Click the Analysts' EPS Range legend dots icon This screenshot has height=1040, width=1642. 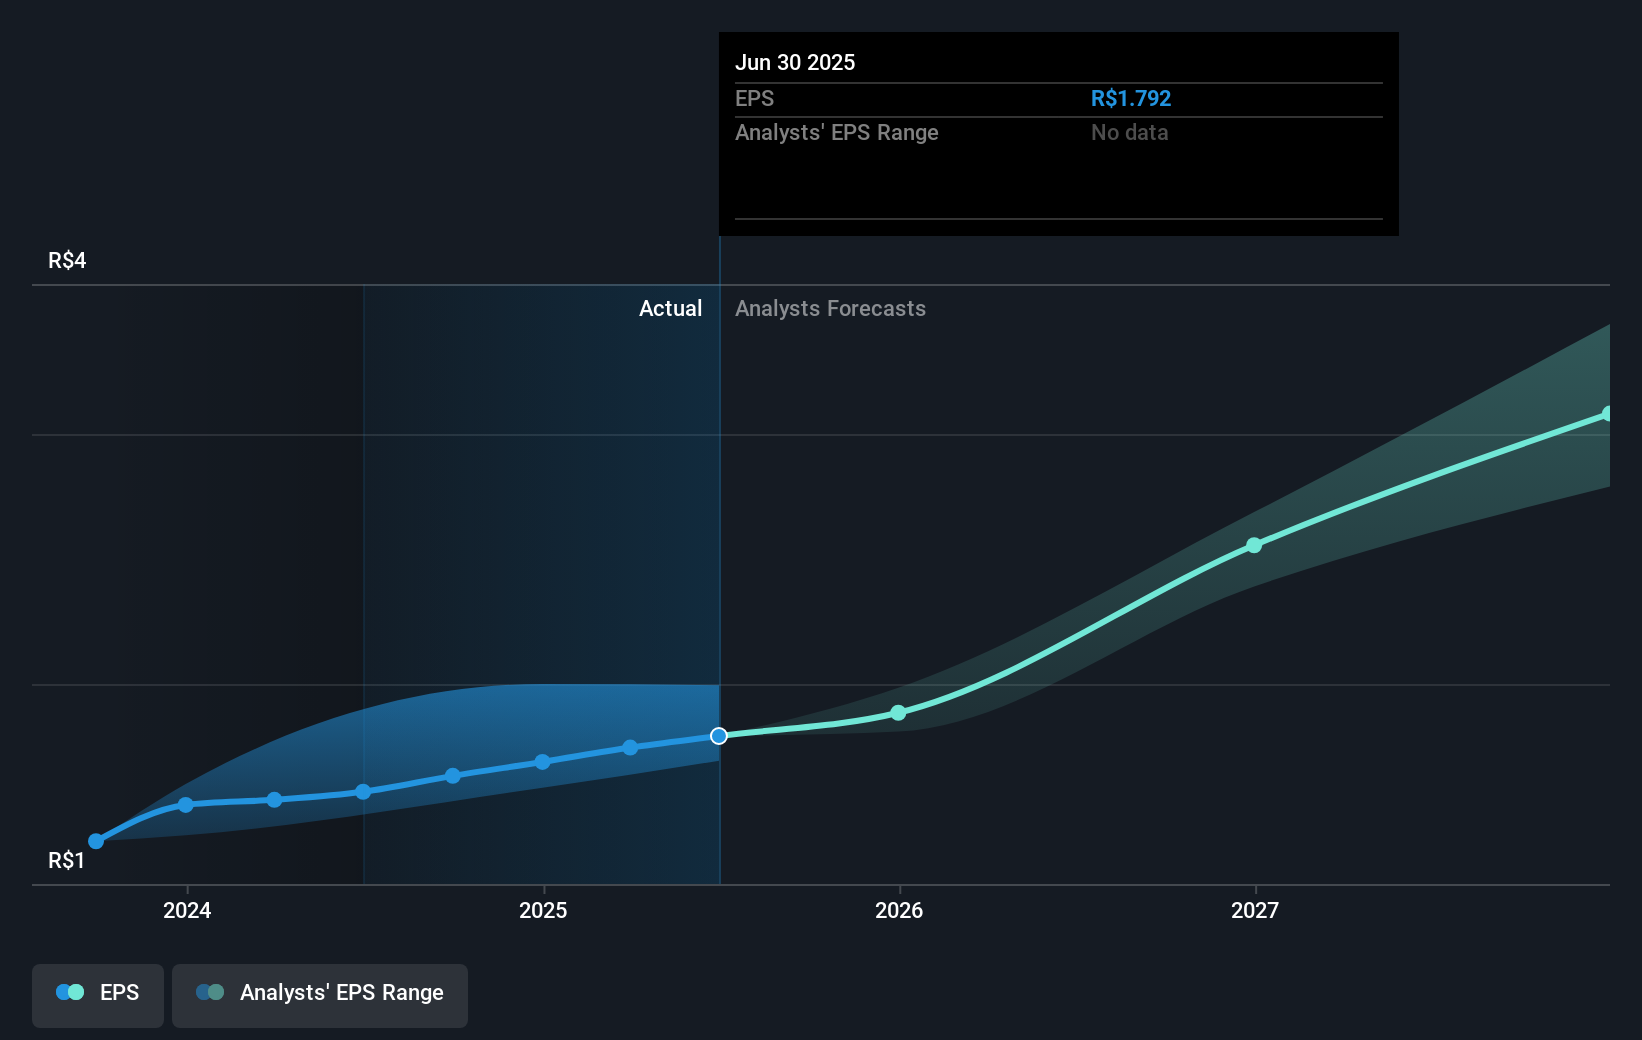(x=210, y=992)
